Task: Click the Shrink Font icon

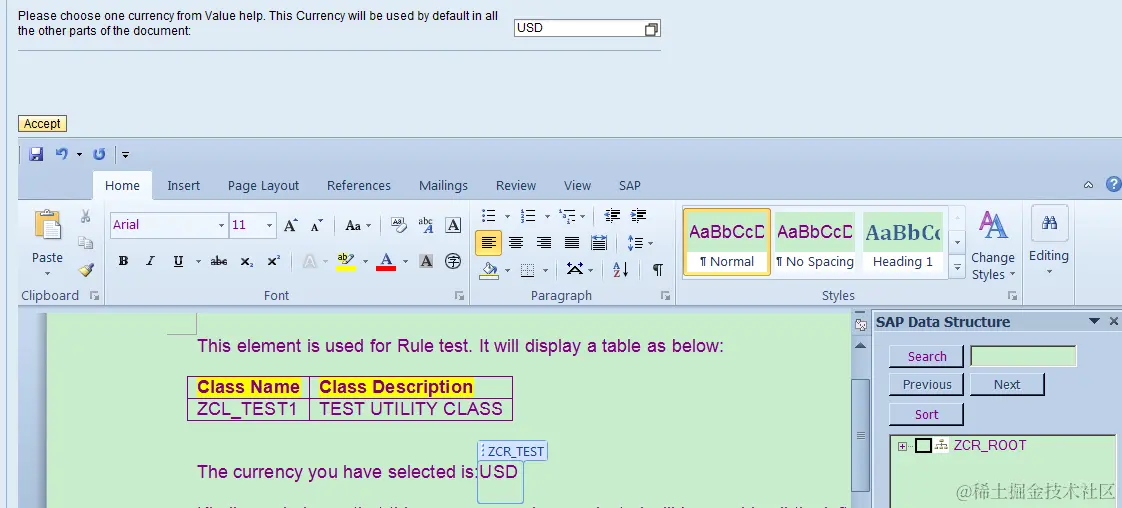Action: click(x=317, y=225)
